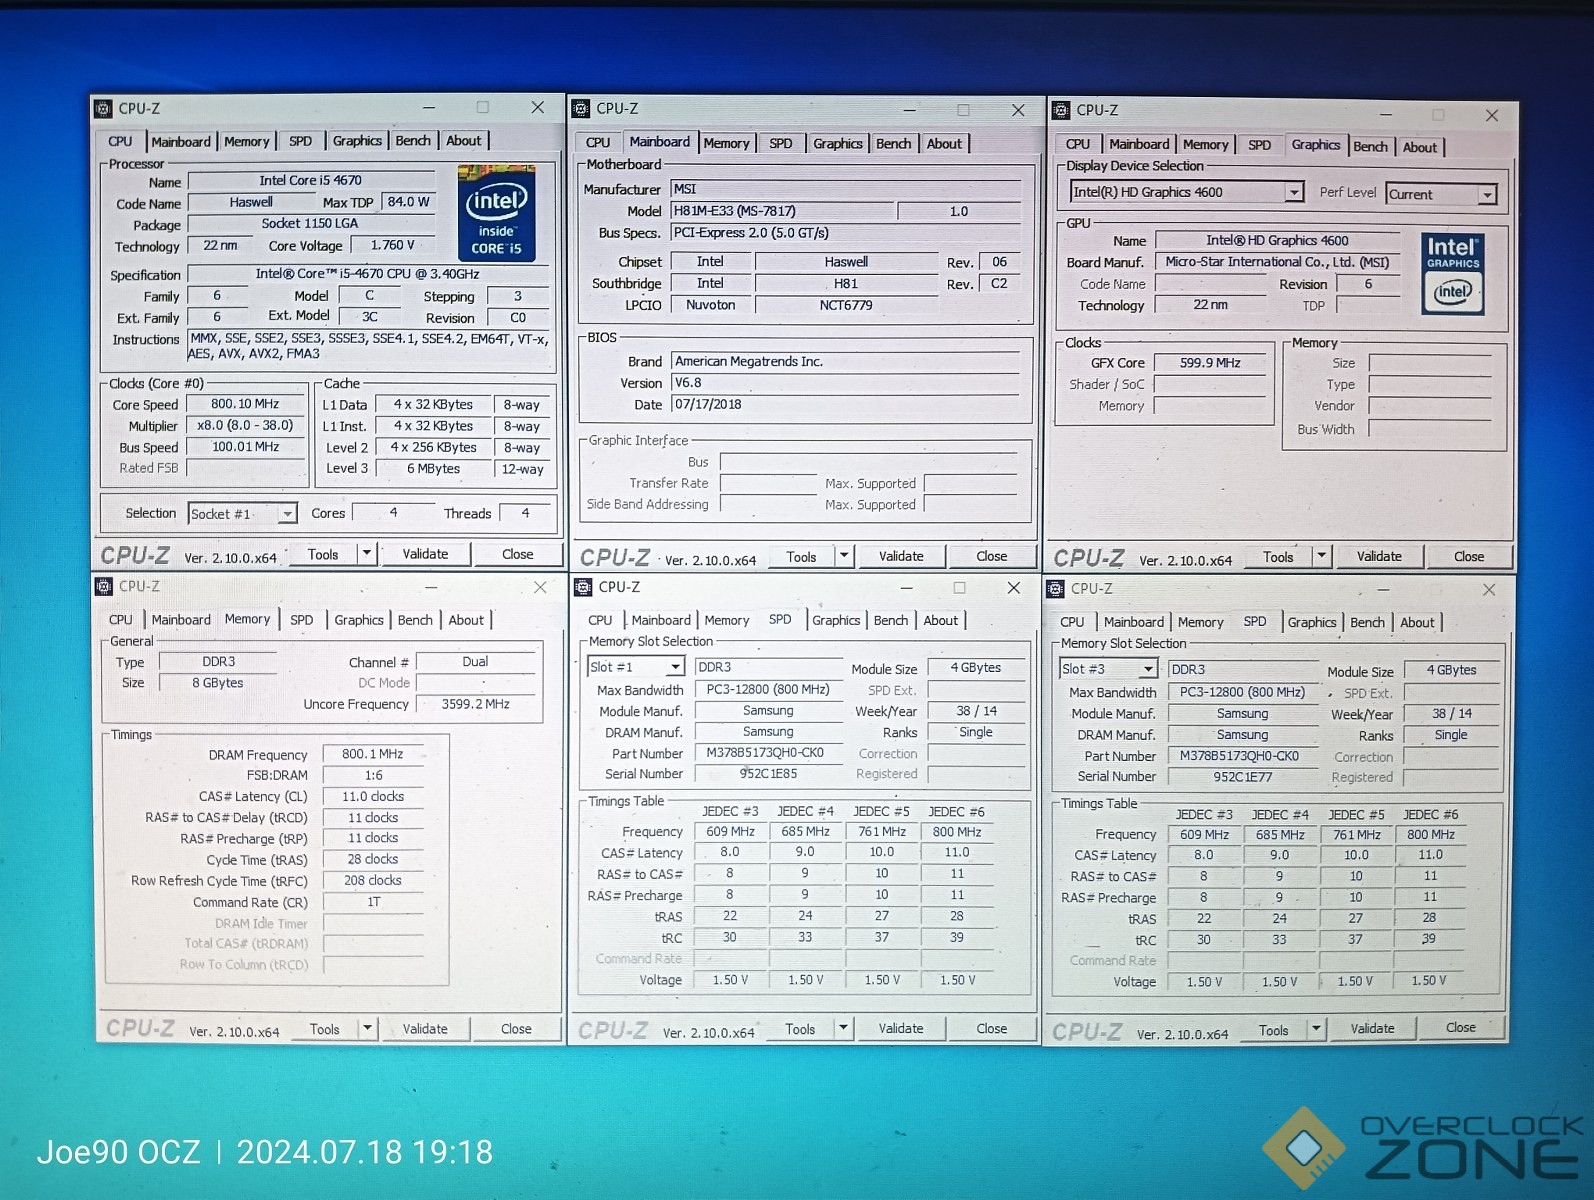Minimize the Processor CPU-Z window

click(x=428, y=107)
